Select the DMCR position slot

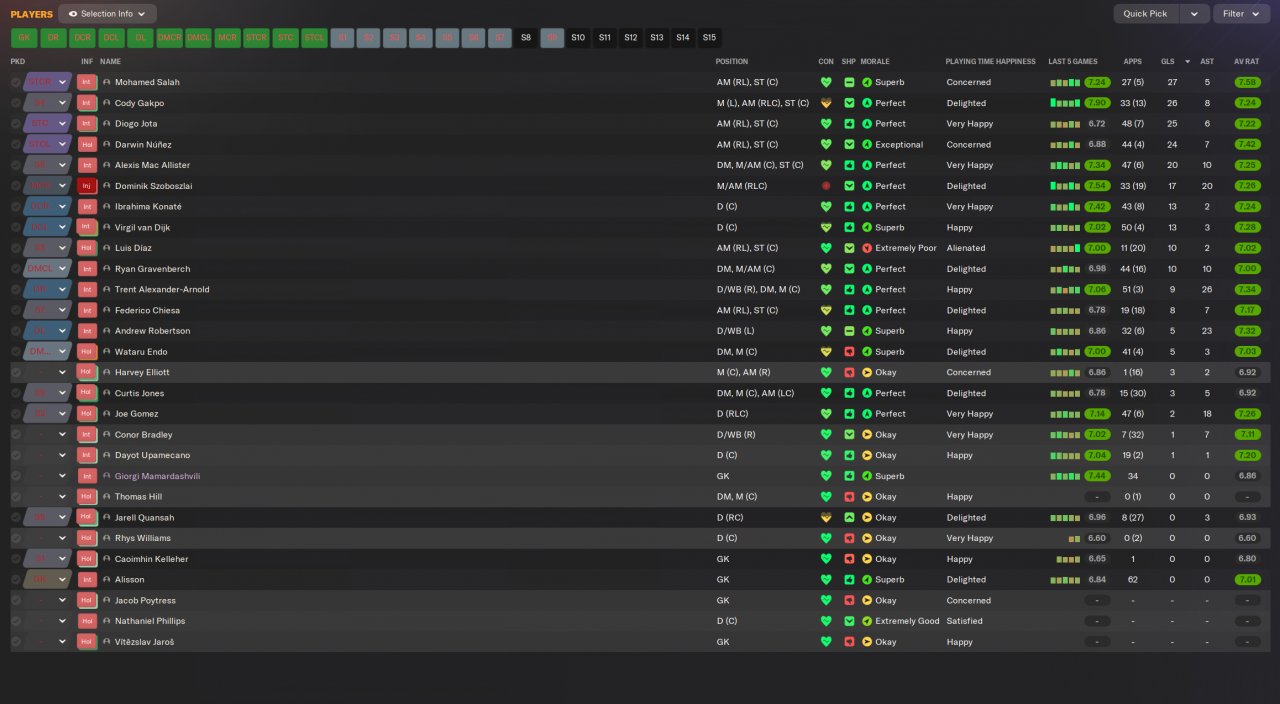click(x=169, y=38)
